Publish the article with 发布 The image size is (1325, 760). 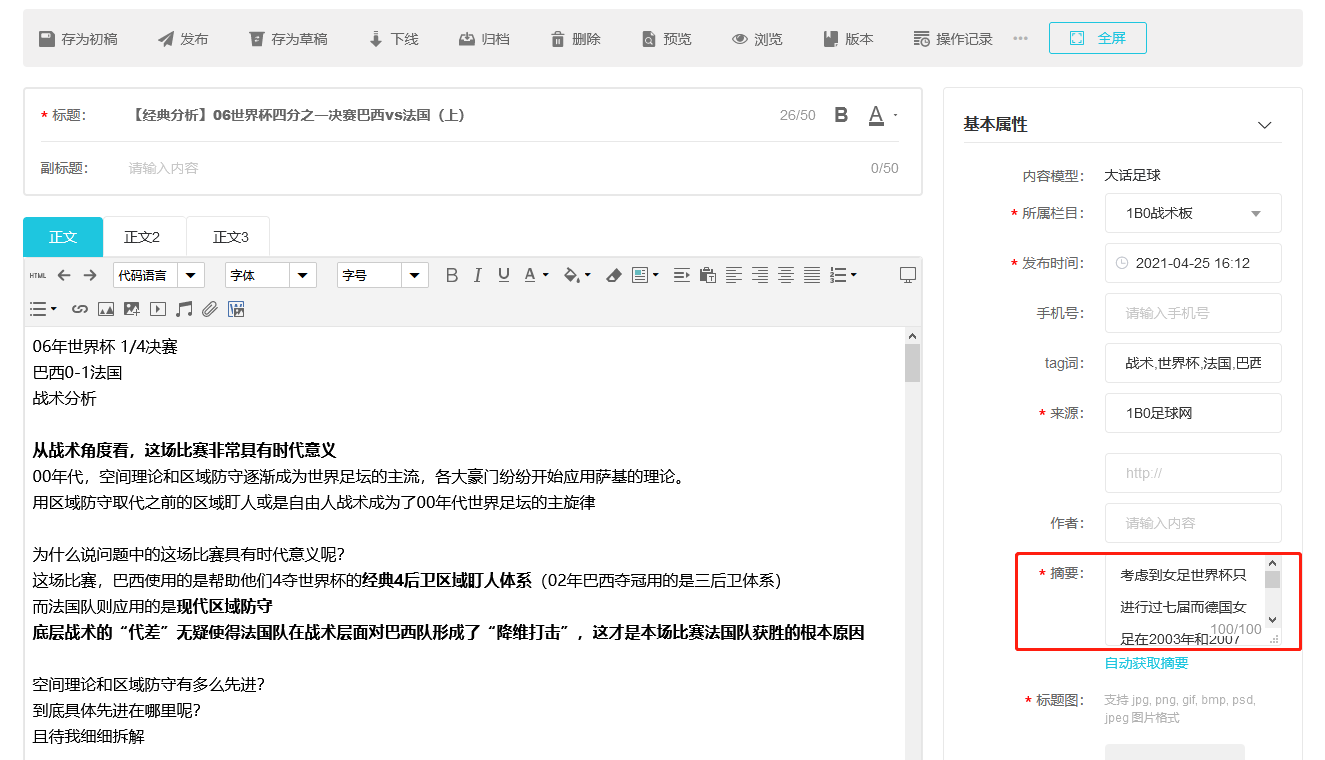[183, 39]
